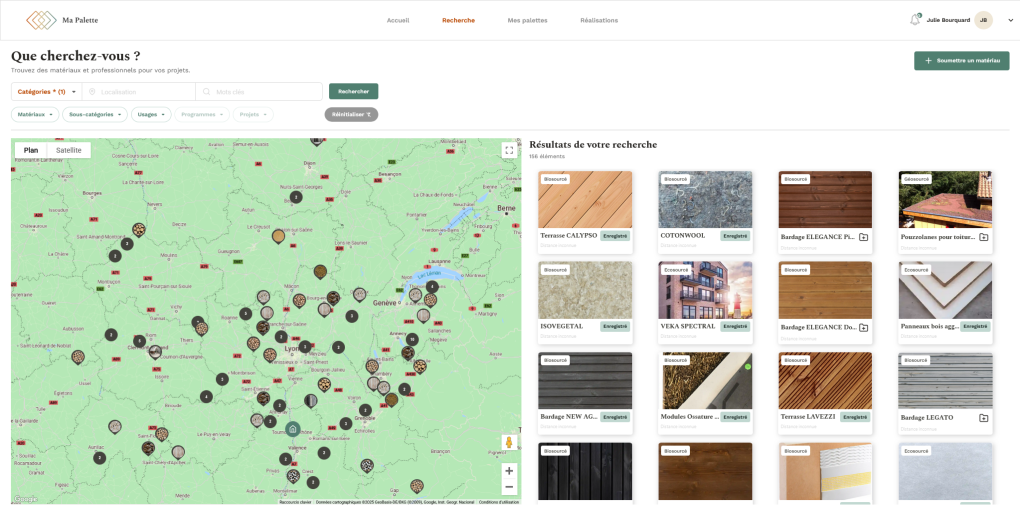Toggle Enregistré status on COTONWOOL card
This screenshot has width=1020, height=507.
735,237
